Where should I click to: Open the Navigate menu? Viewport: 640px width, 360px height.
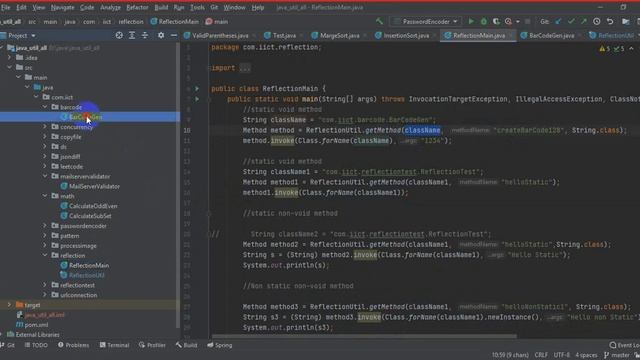(62, 7)
